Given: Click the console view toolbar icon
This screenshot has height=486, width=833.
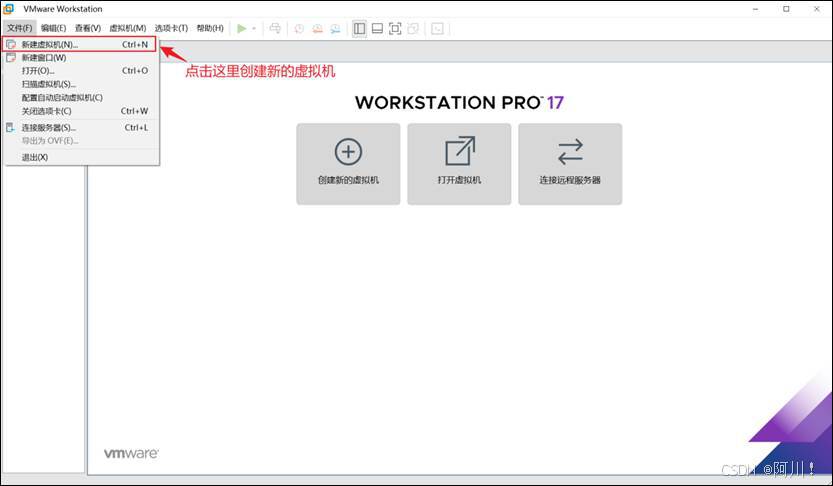Looking at the screenshot, I should 437,29.
